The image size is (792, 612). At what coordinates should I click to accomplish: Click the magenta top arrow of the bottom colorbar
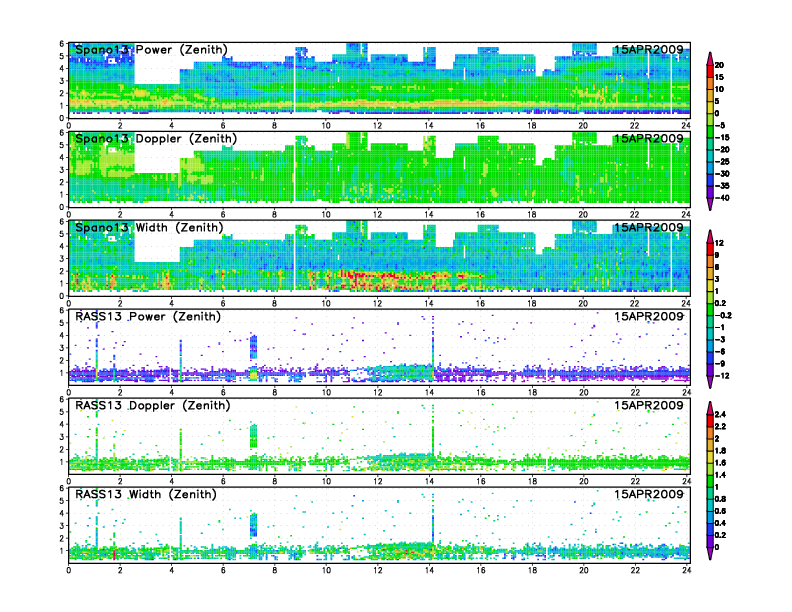[x=710, y=407]
